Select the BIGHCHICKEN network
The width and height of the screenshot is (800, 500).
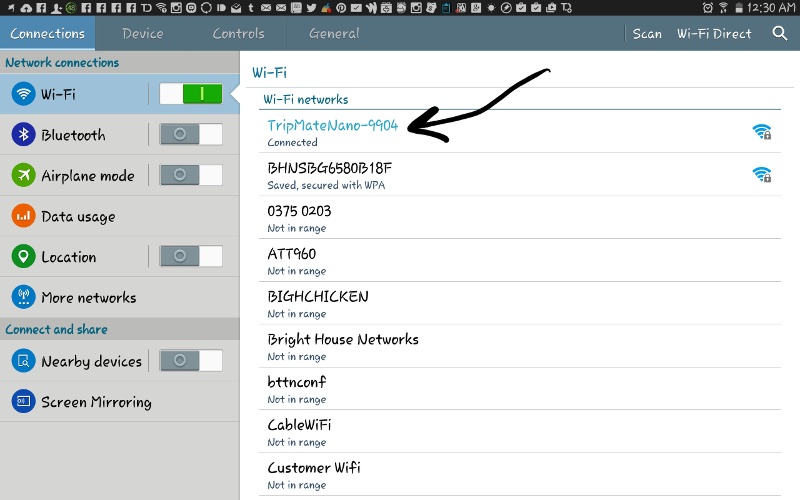point(519,303)
